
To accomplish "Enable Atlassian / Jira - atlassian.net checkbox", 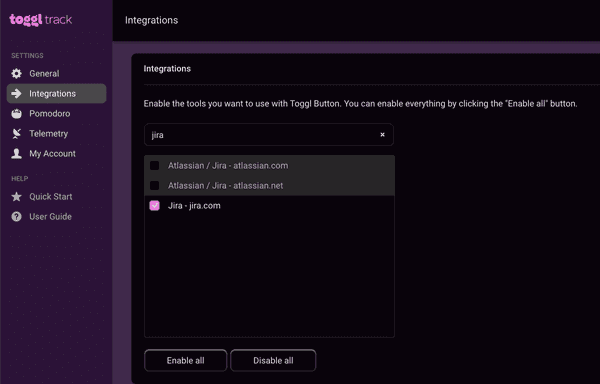I will click(x=155, y=185).
